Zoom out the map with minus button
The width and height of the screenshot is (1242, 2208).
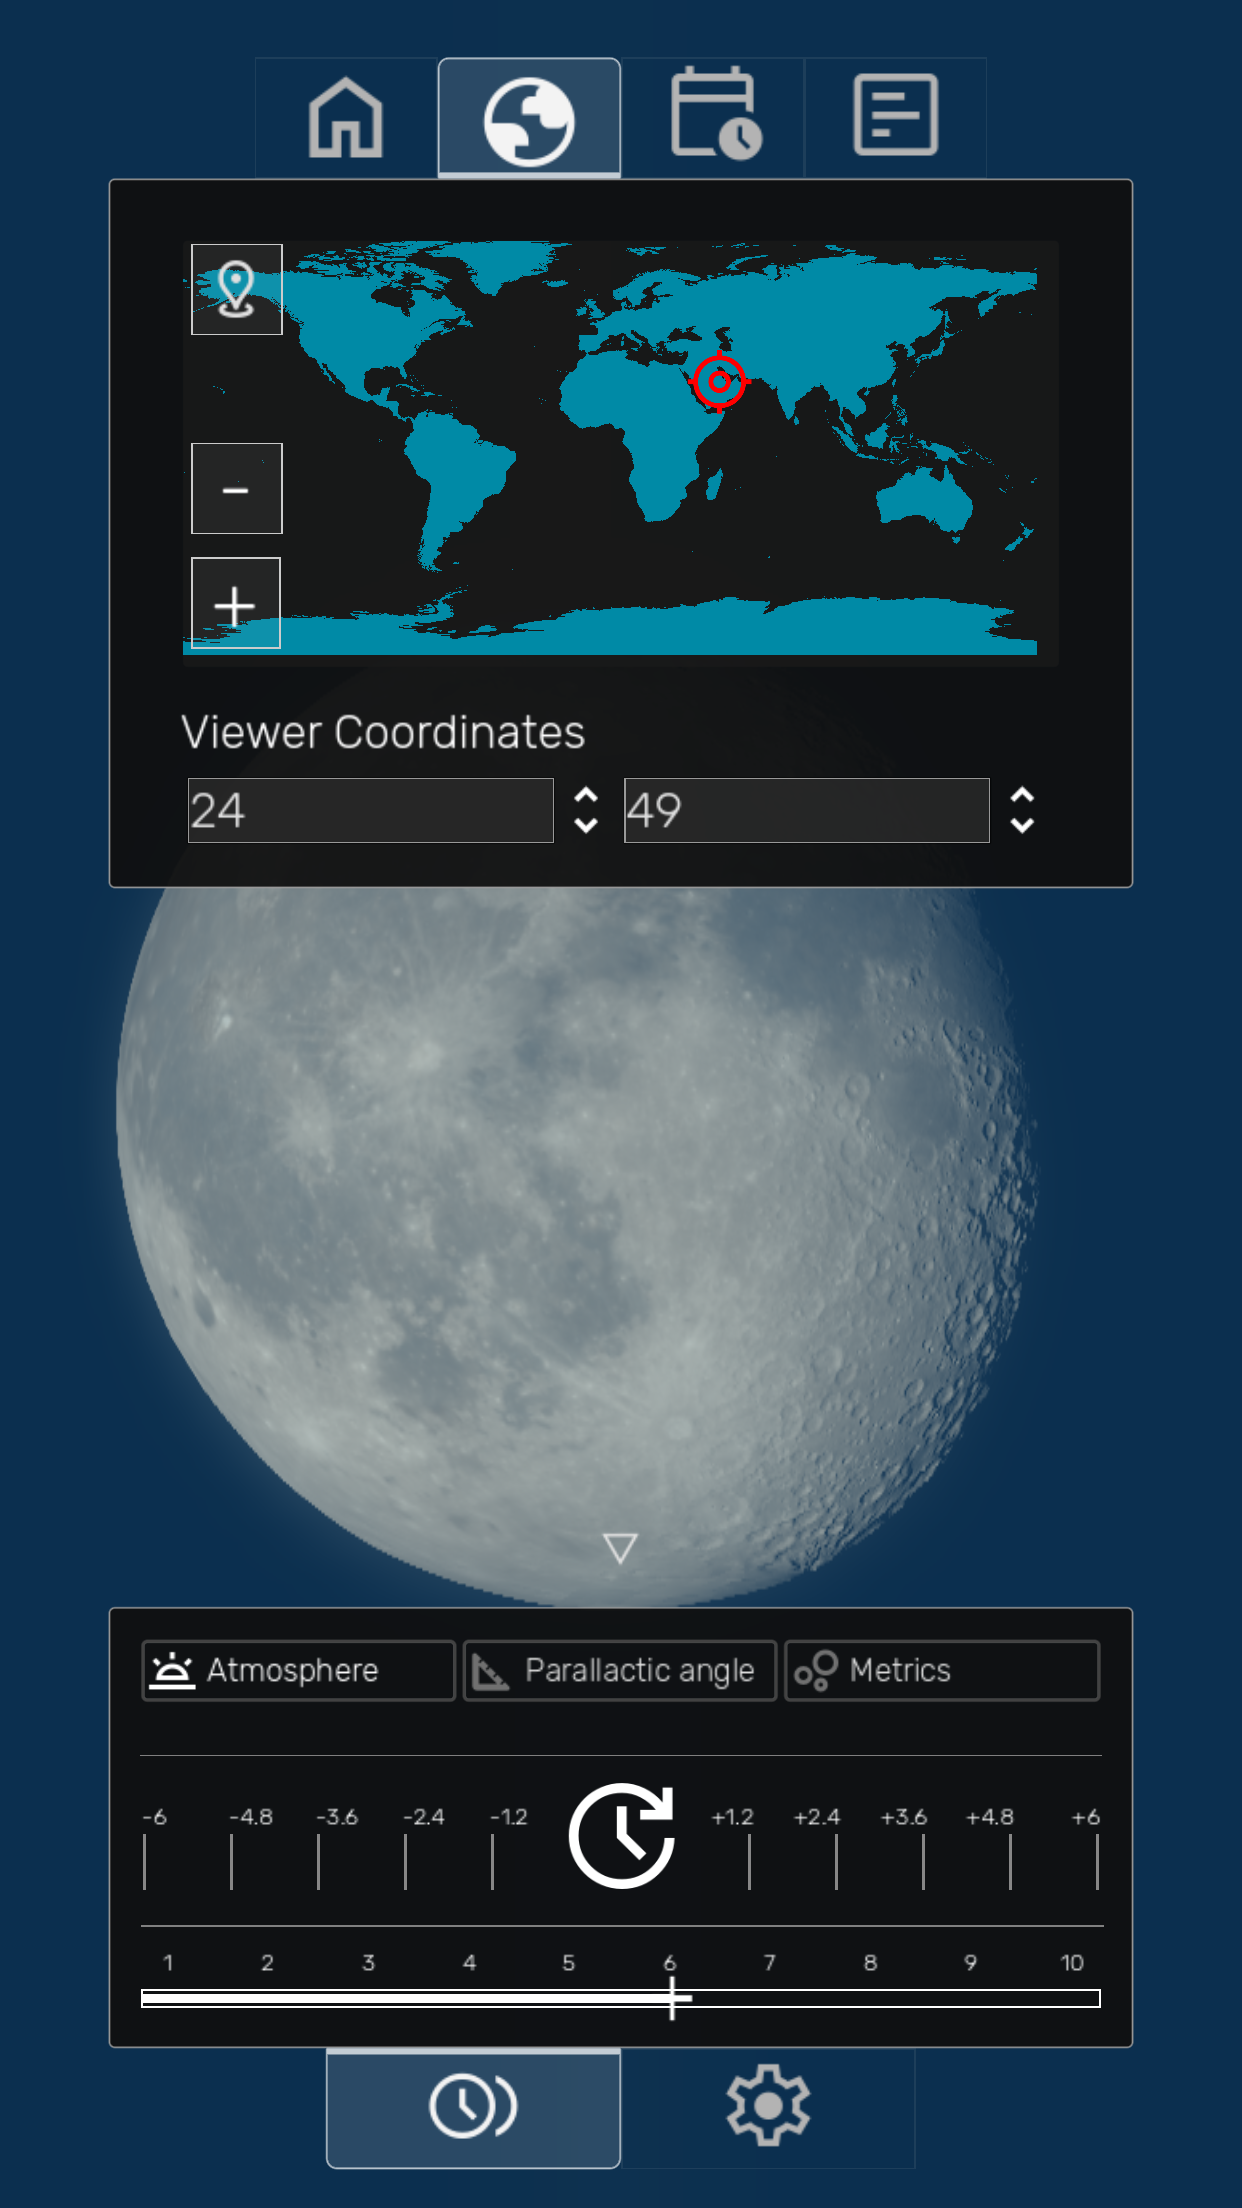click(x=237, y=489)
